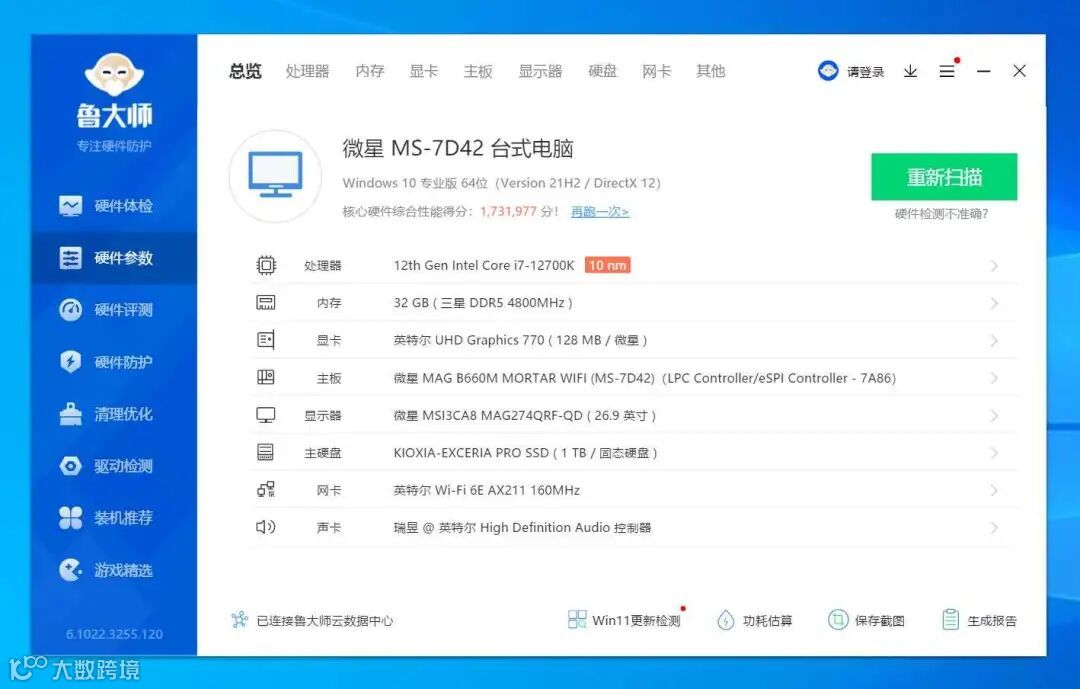Viewport: 1080px width, 689px height.
Task: Open 功耗估算 power estimate
Action: coord(754,620)
